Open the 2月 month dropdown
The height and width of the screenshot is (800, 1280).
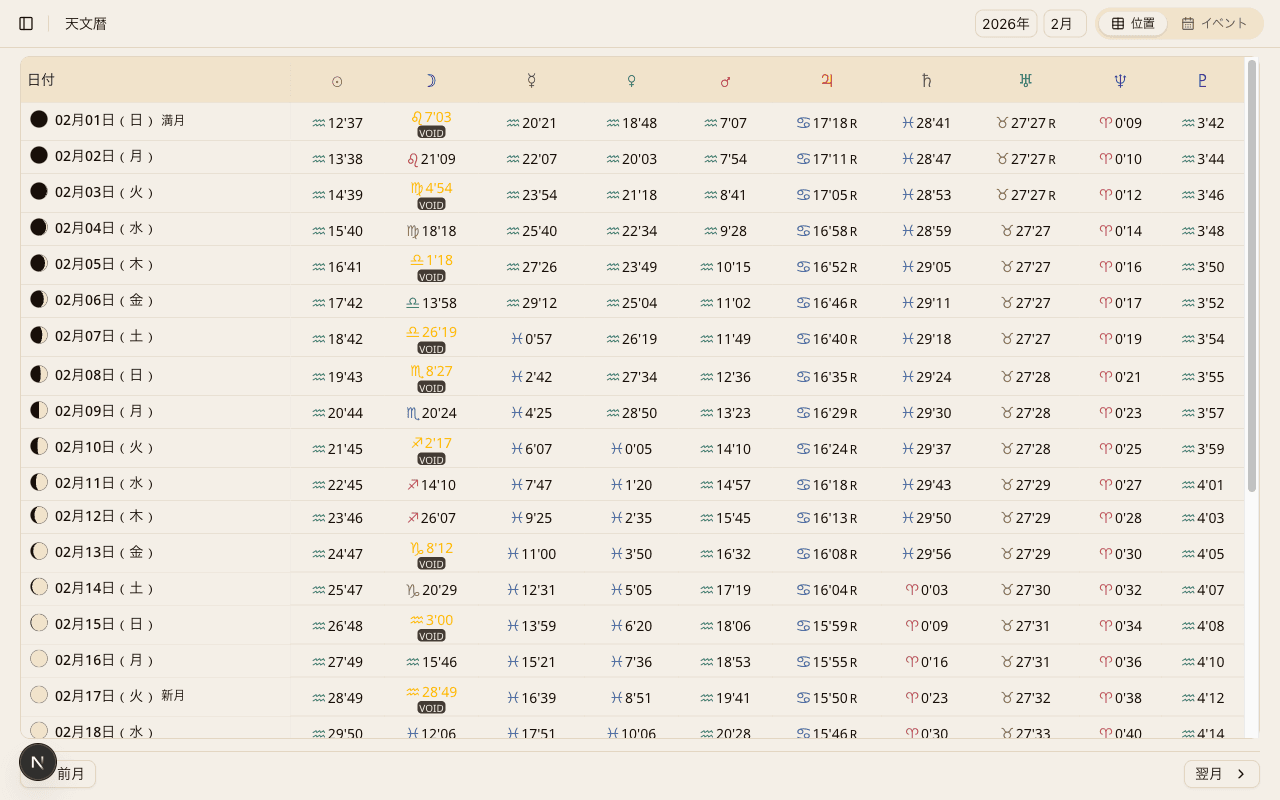(1064, 23)
